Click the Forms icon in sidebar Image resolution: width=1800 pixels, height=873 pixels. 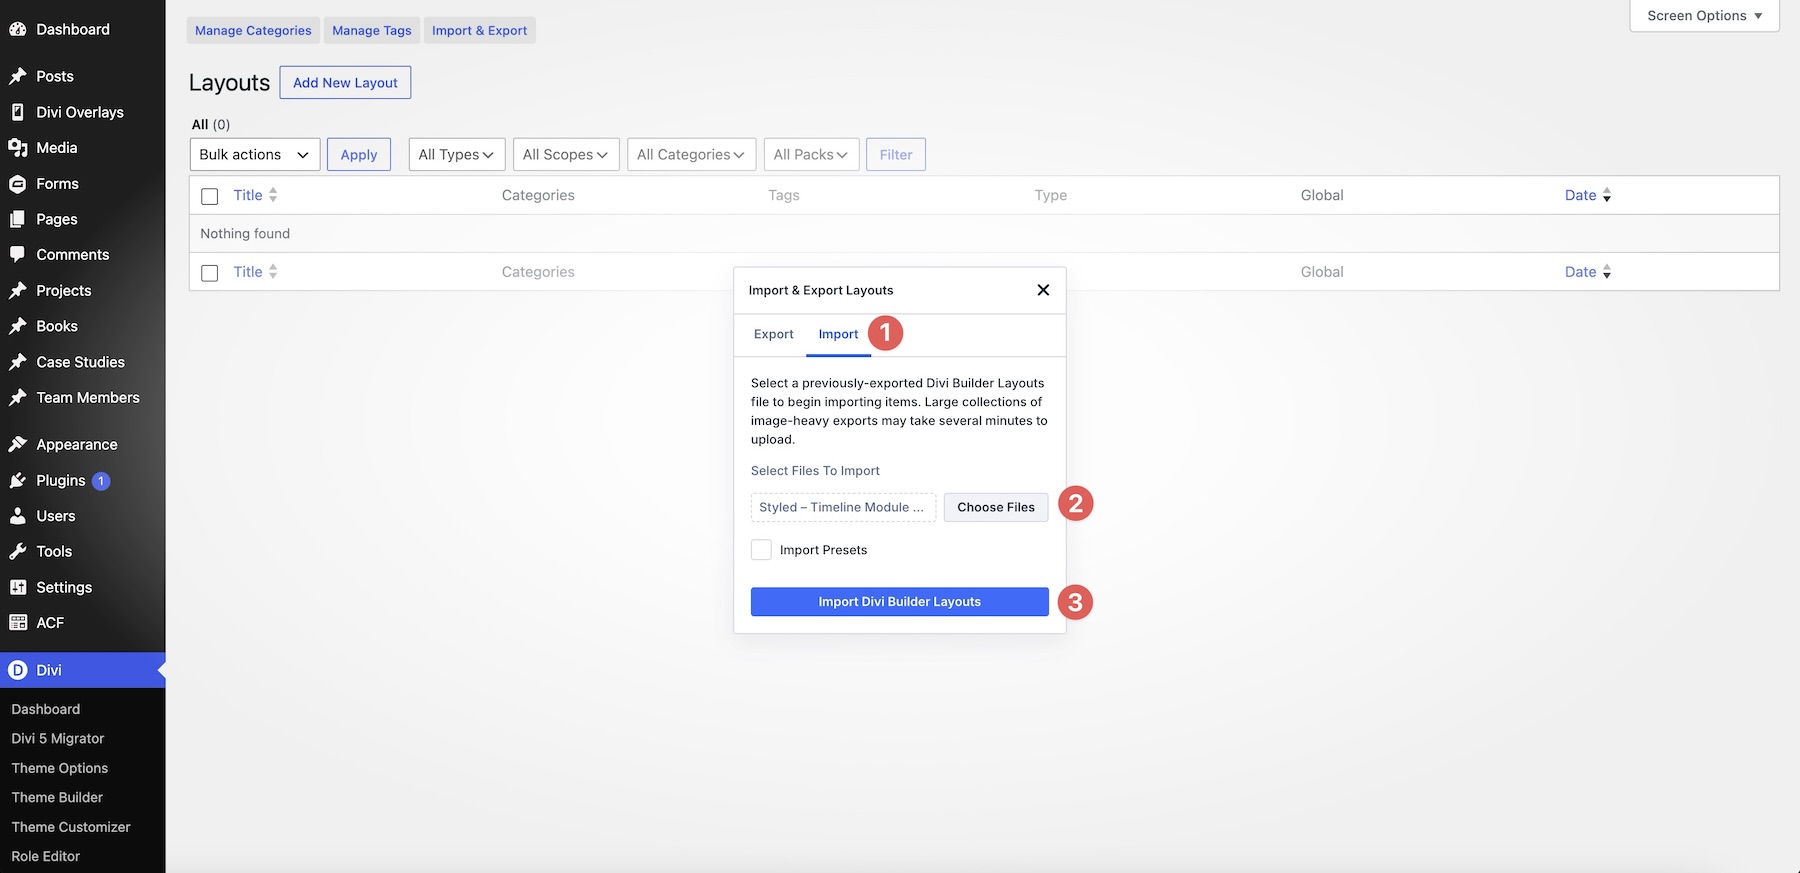pos(17,184)
